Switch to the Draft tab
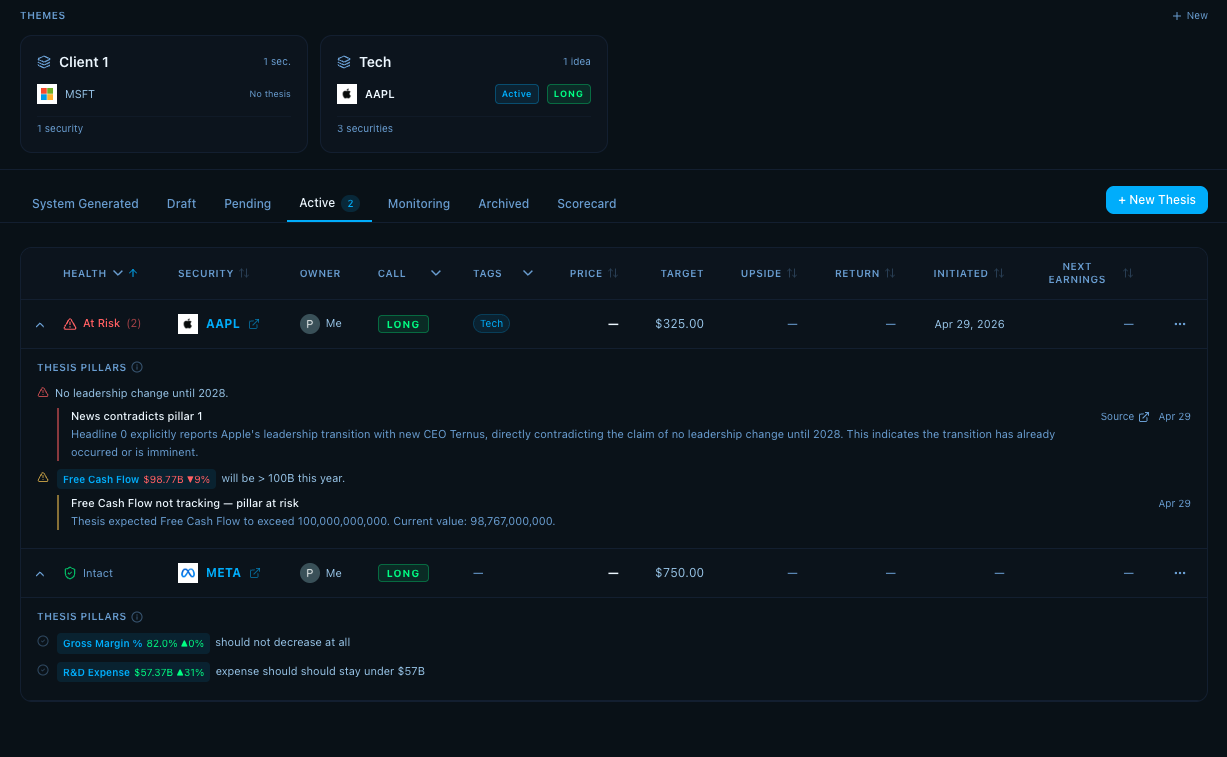The width and height of the screenshot is (1227, 757). pos(181,203)
